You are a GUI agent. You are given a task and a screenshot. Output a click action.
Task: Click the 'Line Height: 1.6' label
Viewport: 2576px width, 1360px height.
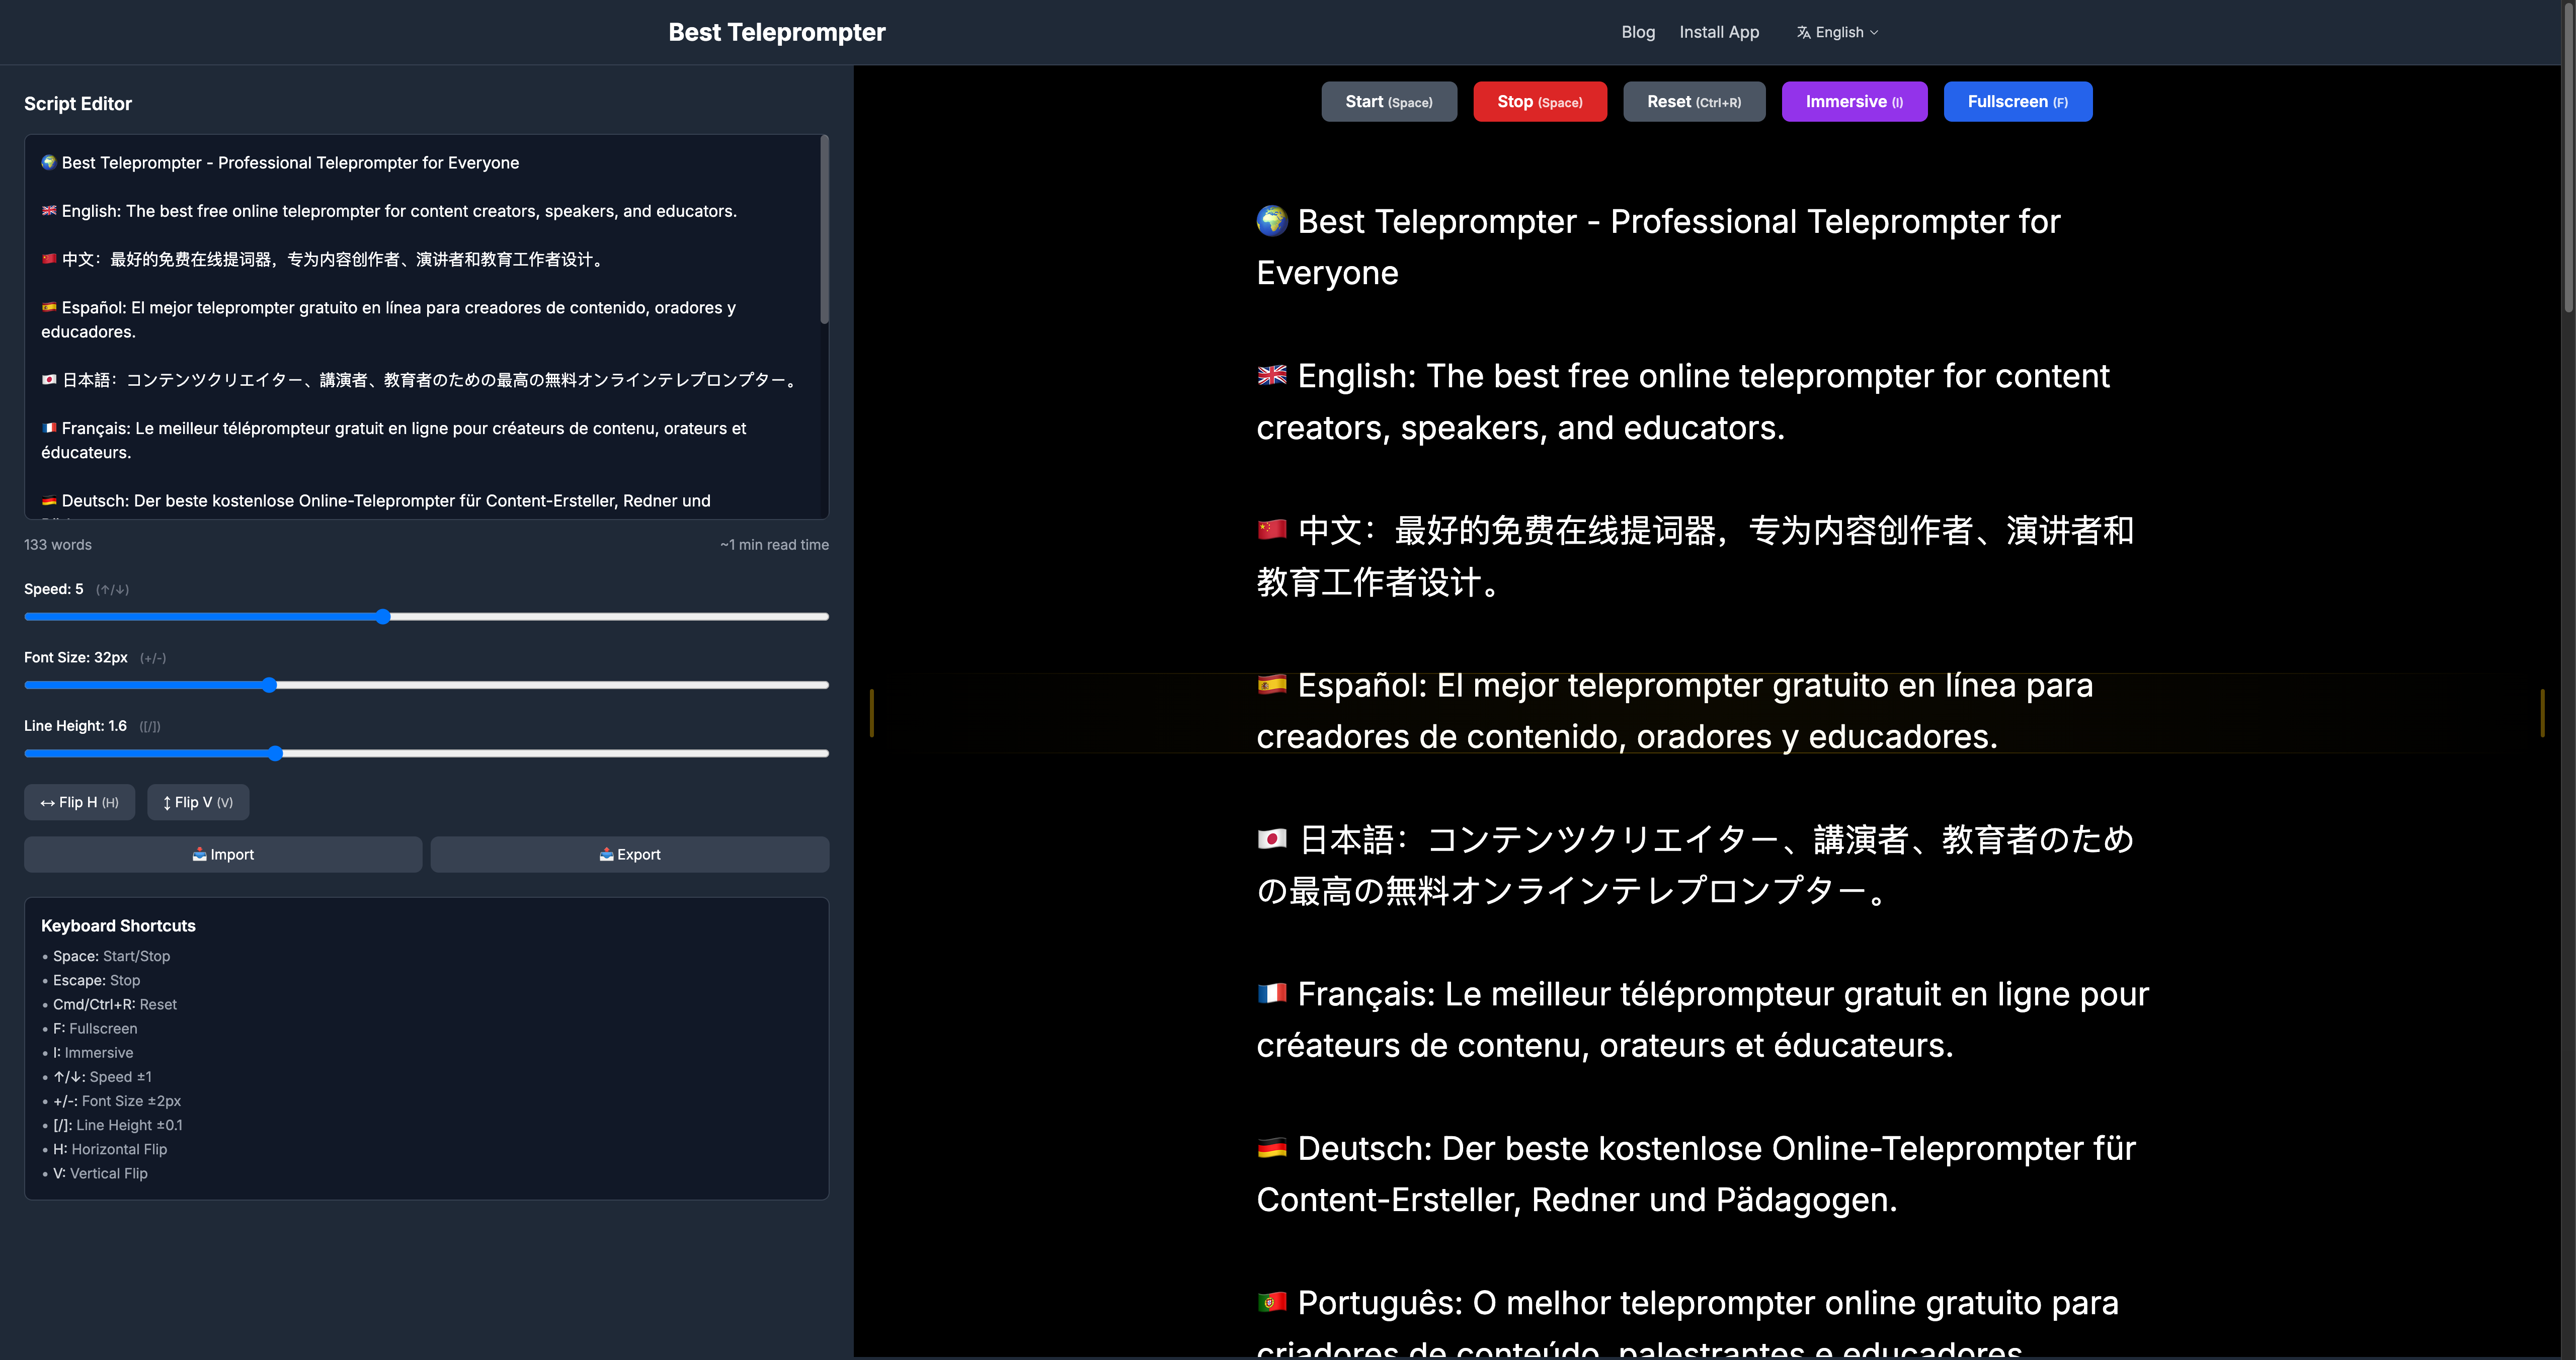(x=75, y=726)
